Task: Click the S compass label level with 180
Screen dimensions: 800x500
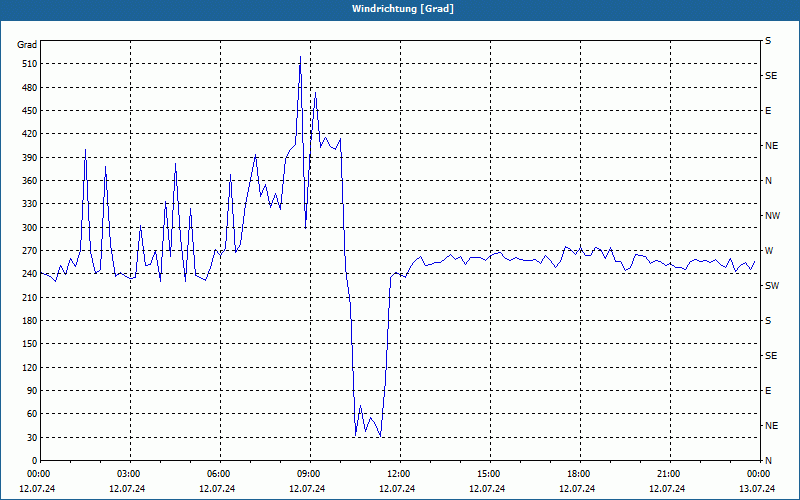Action: [x=768, y=321]
